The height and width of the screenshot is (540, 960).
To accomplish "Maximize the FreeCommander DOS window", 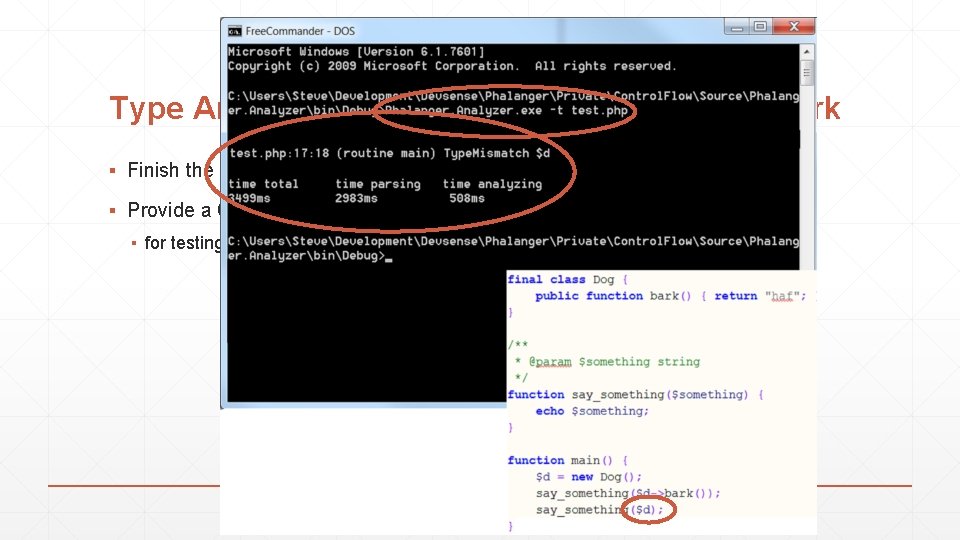I will pyautogui.click(x=760, y=27).
